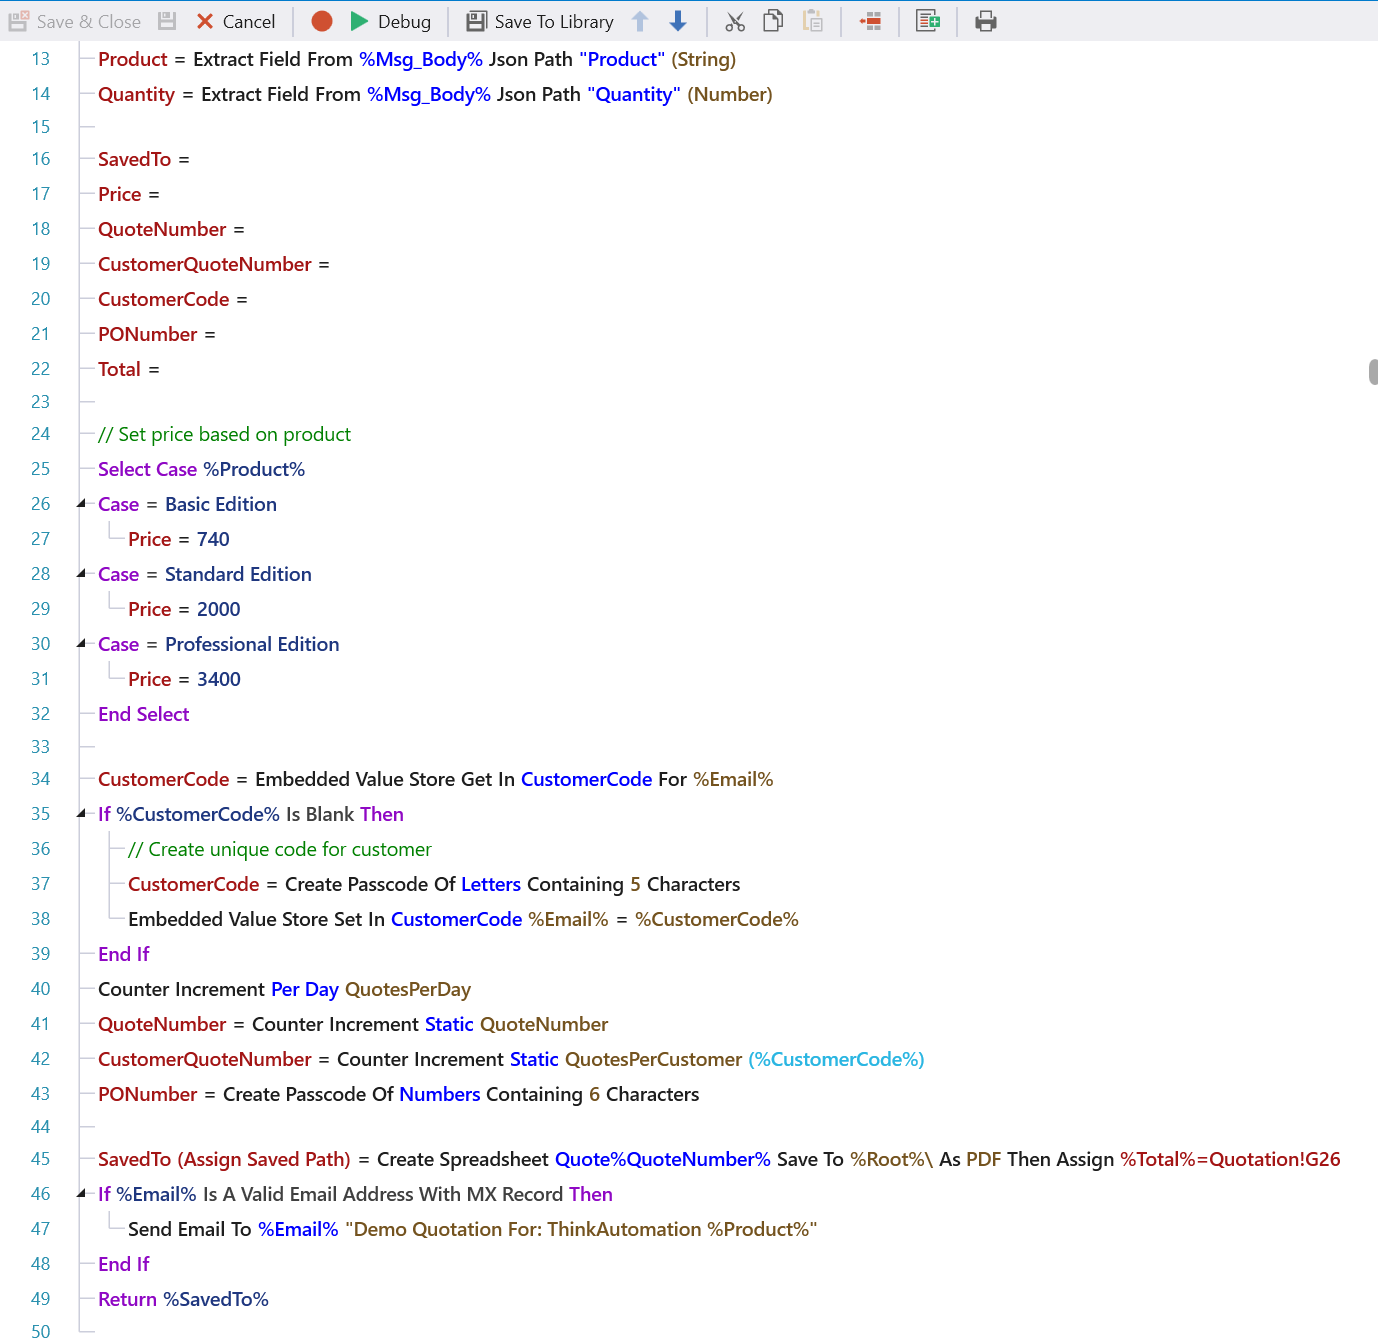Viewport: 1378px width, 1344px height.
Task: Click the vertical scrollbar thumb
Action: point(1373,371)
